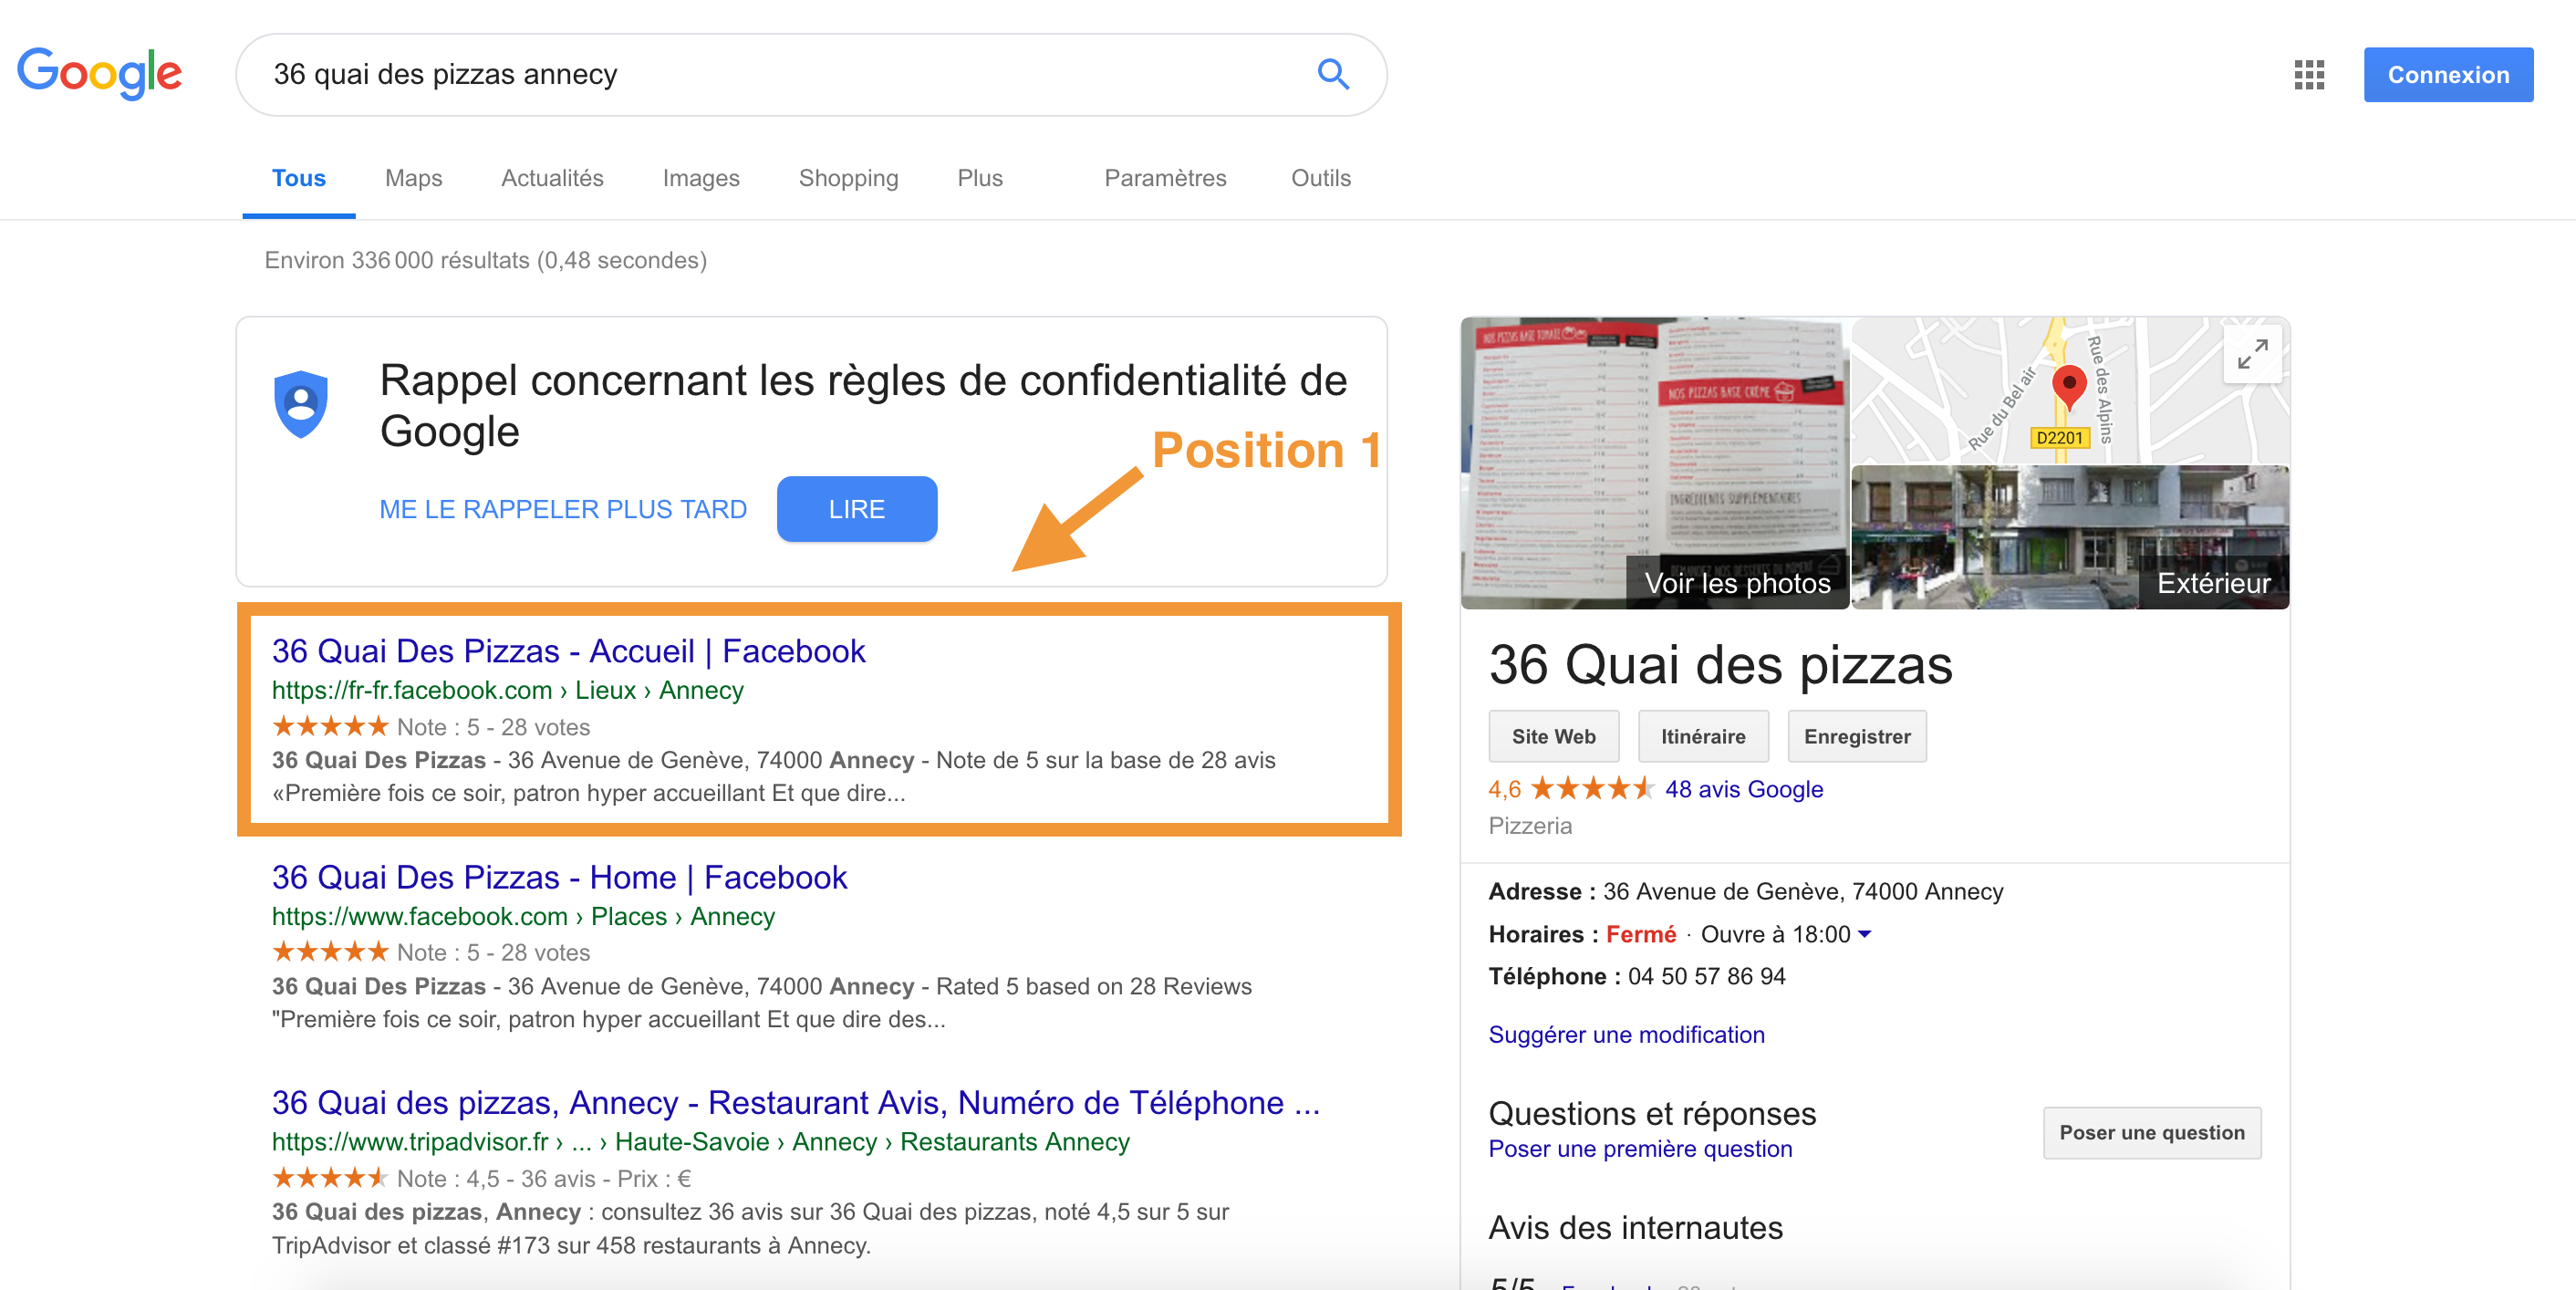Switch to the Maps tab
Screen dimensions: 2576x1290
tap(413, 178)
